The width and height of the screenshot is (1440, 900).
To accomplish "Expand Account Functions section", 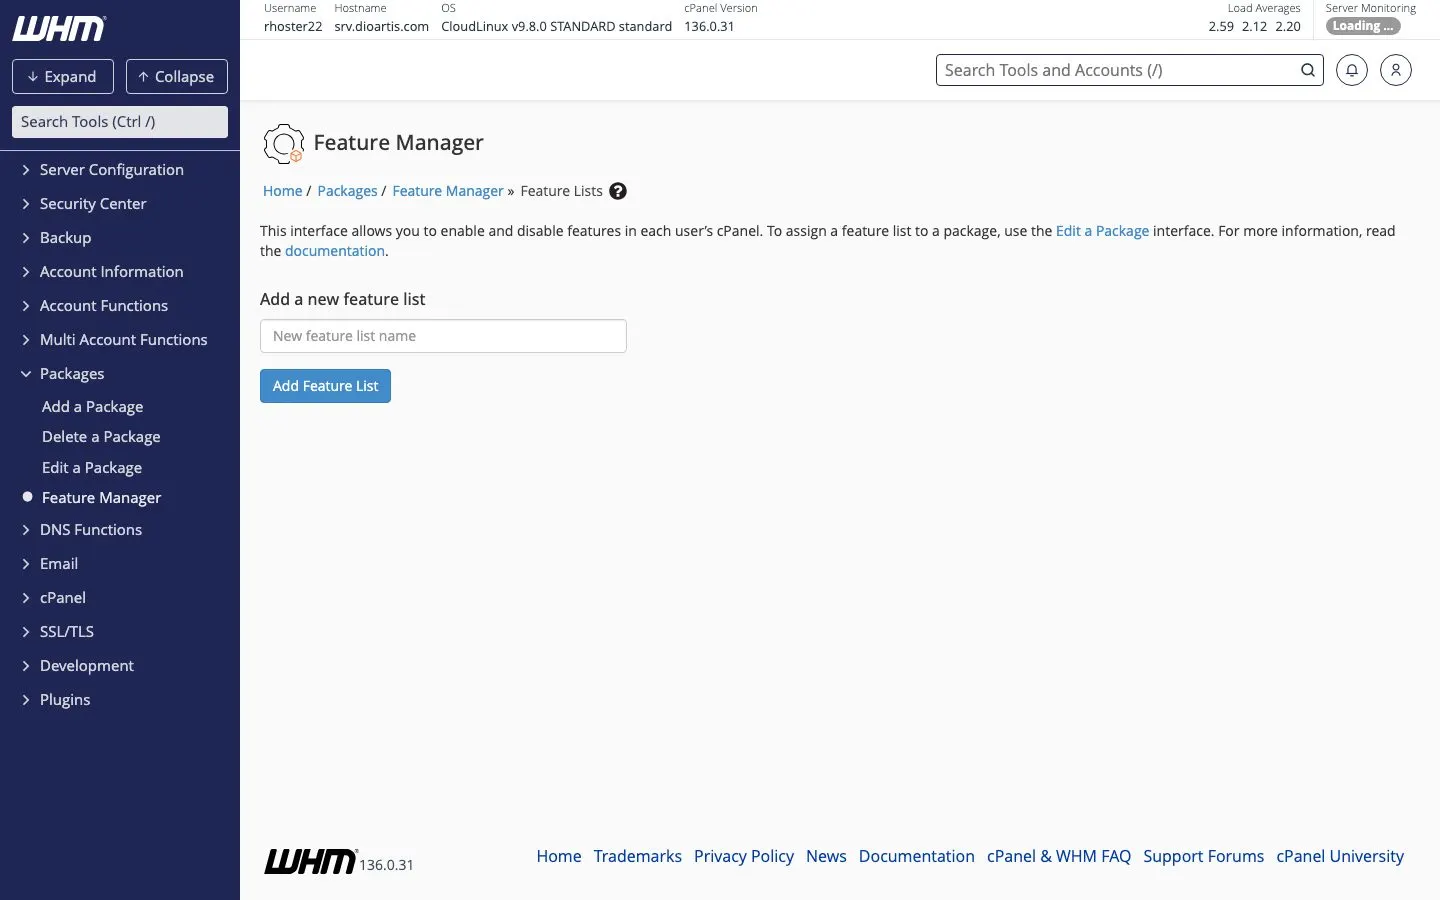I will (x=103, y=306).
